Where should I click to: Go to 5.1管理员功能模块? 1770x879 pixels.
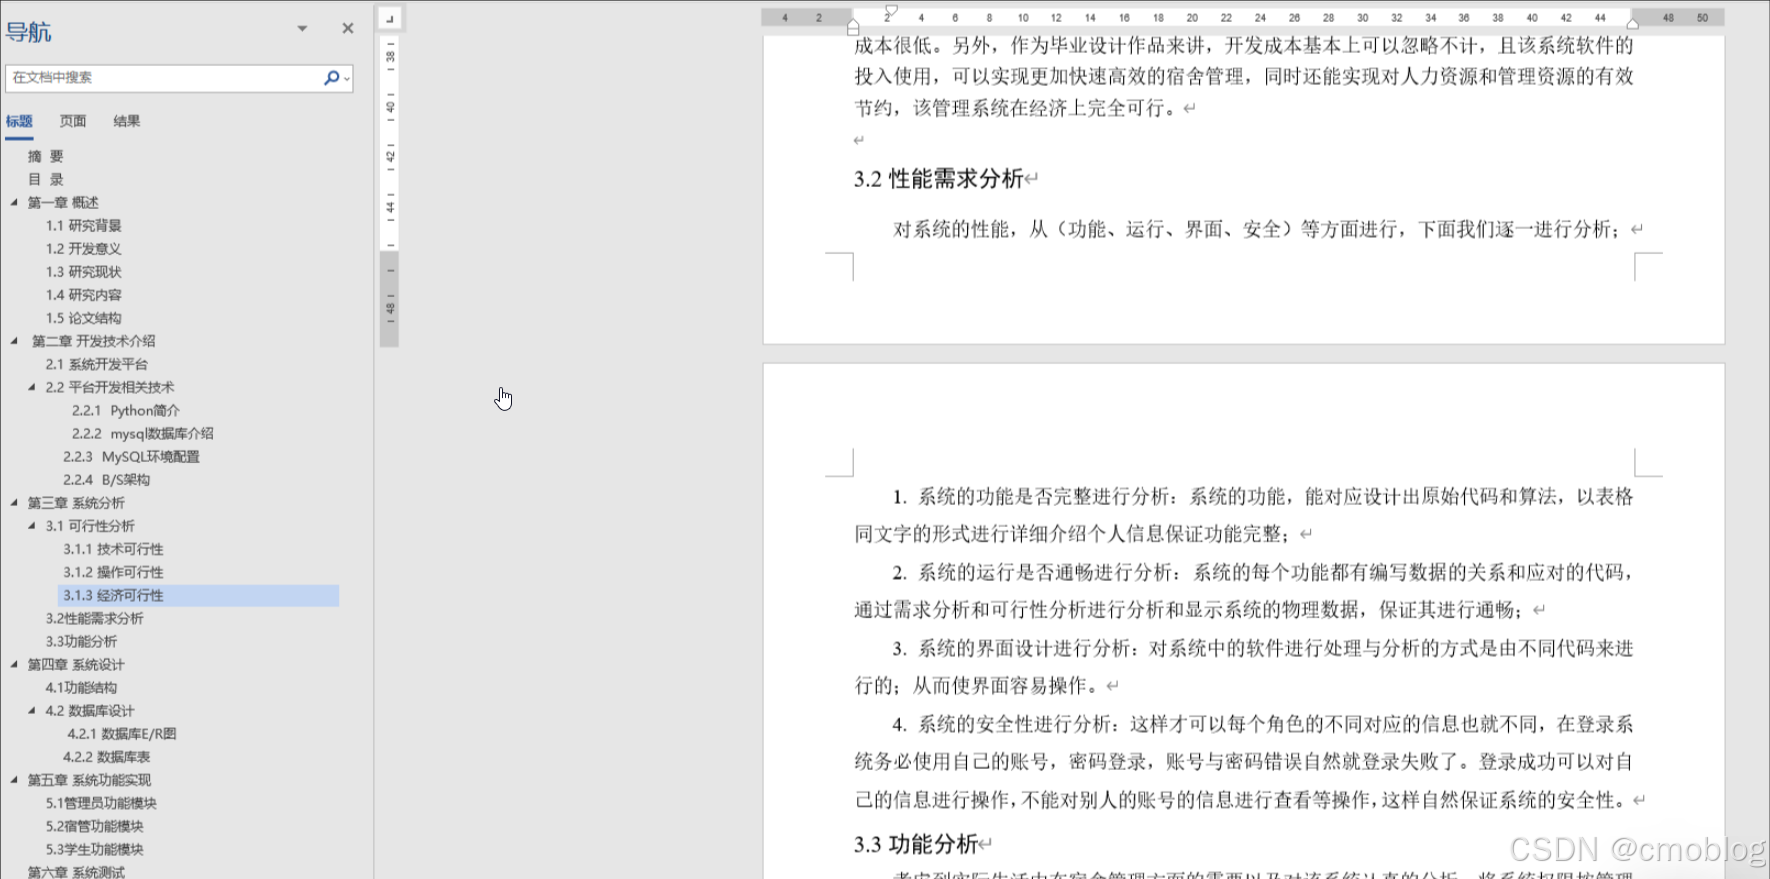[x=101, y=803]
